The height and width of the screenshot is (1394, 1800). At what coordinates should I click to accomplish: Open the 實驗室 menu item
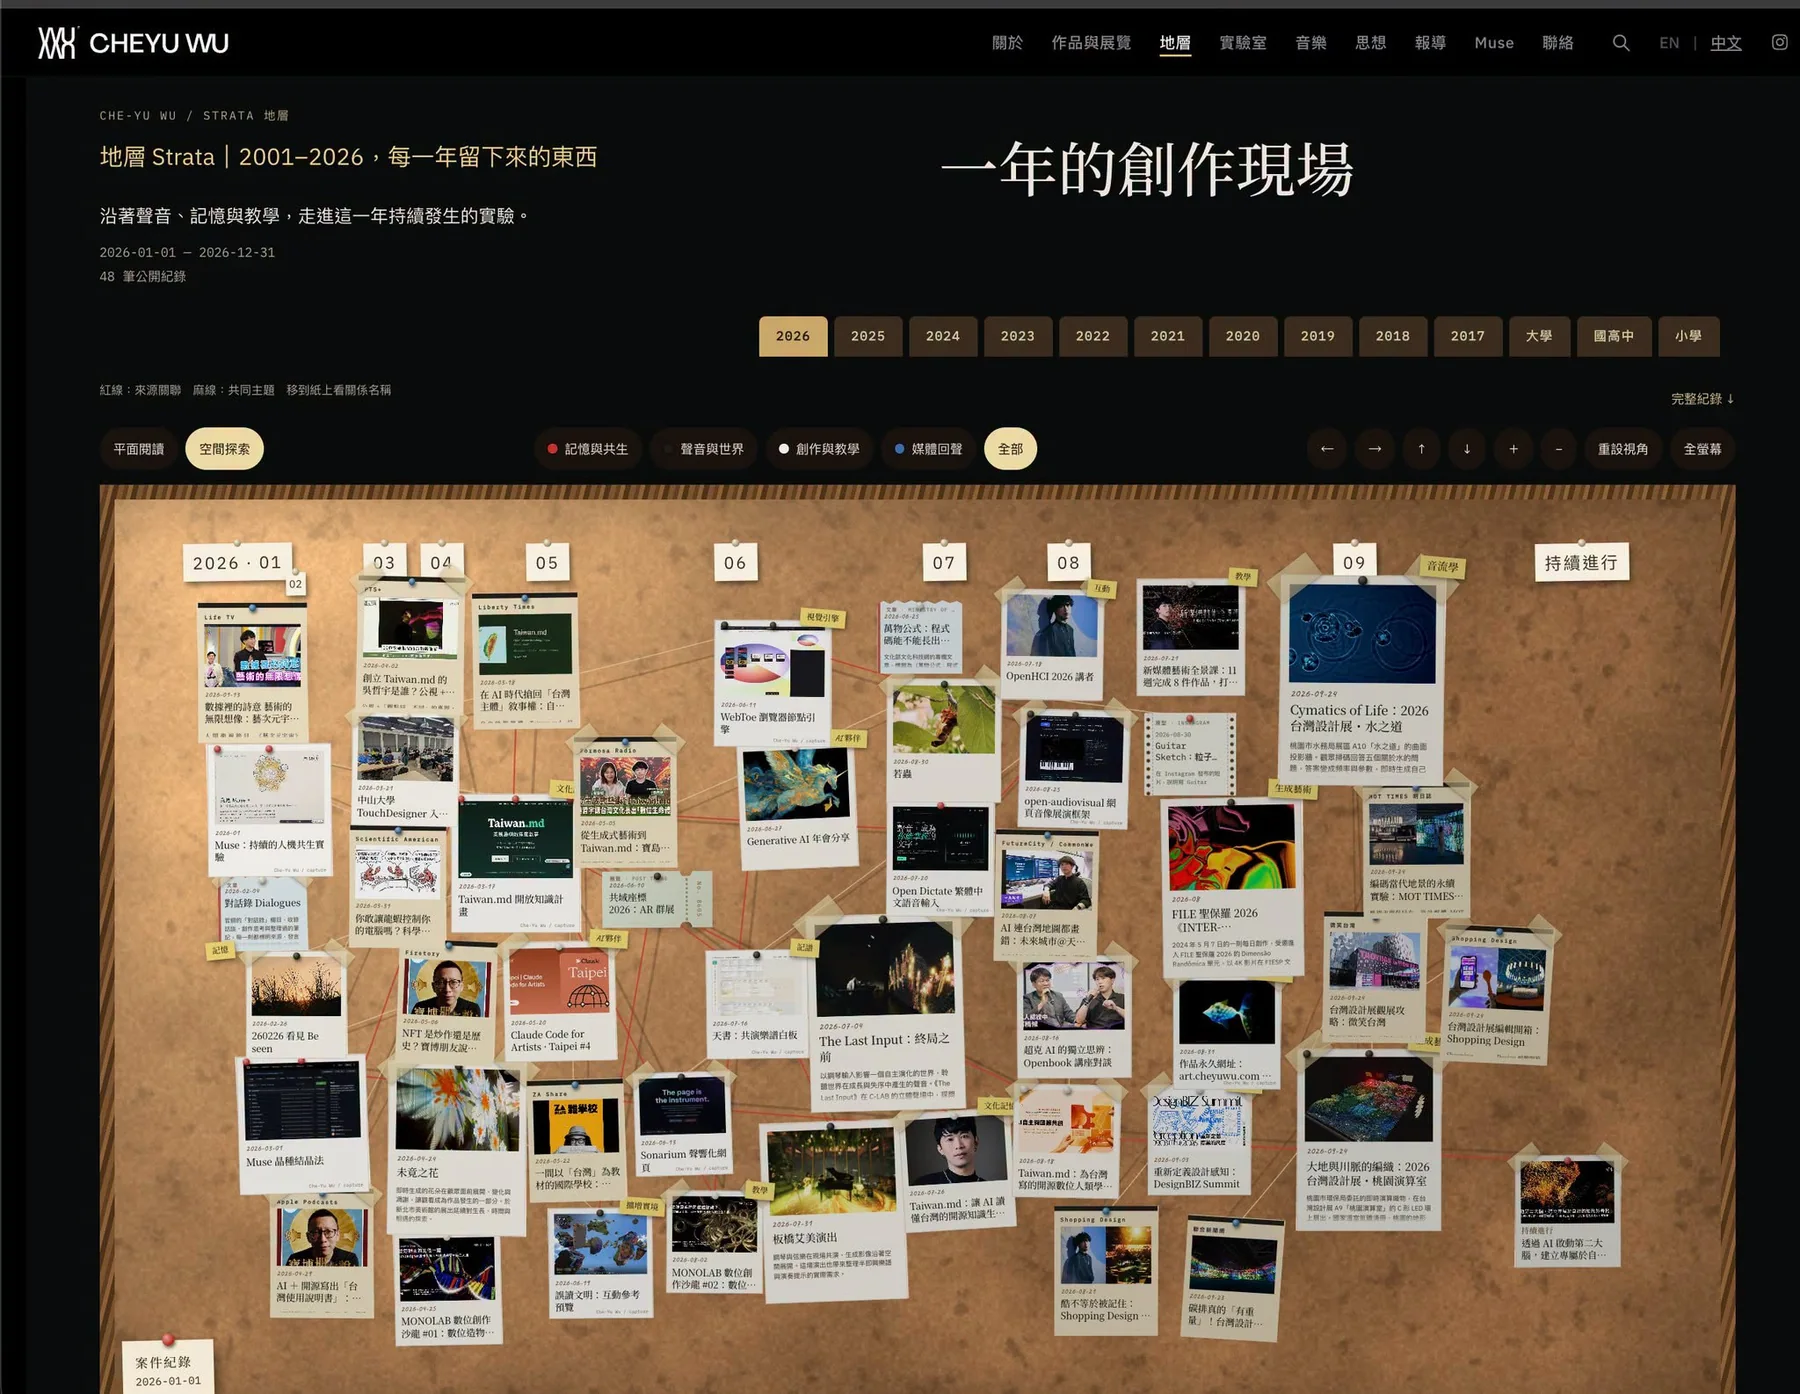coord(1243,43)
